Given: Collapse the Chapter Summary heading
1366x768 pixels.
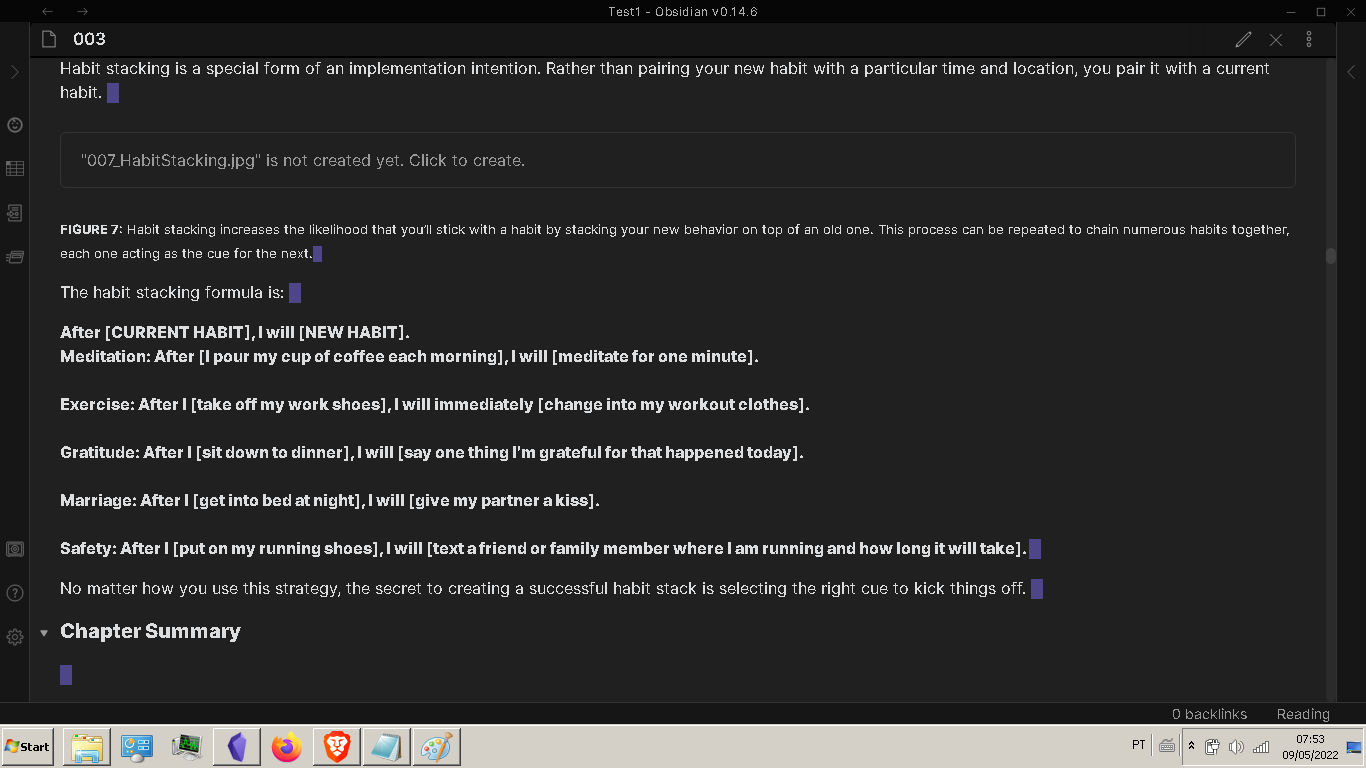Looking at the screenshot, I should pyautogui.click(x=44, y=633).
